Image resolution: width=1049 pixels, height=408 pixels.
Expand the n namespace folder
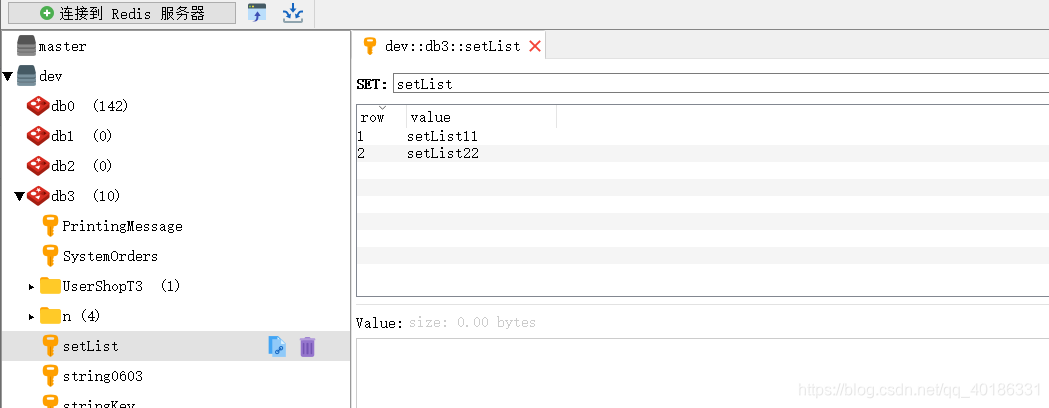pyautogui.click(x=31, y=317)
